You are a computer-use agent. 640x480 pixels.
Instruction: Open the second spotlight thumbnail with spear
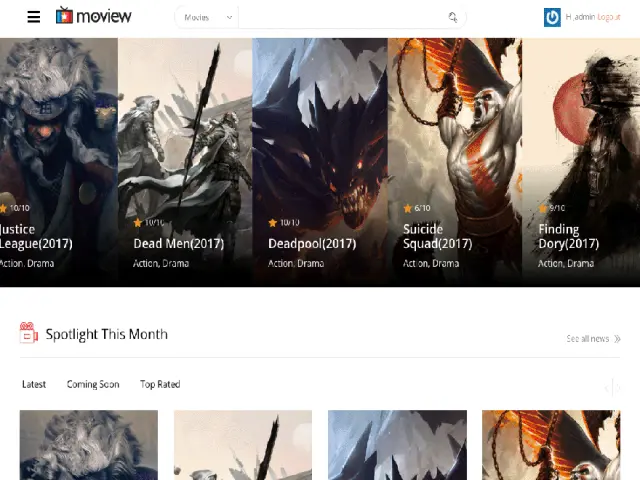pos(243,445)
